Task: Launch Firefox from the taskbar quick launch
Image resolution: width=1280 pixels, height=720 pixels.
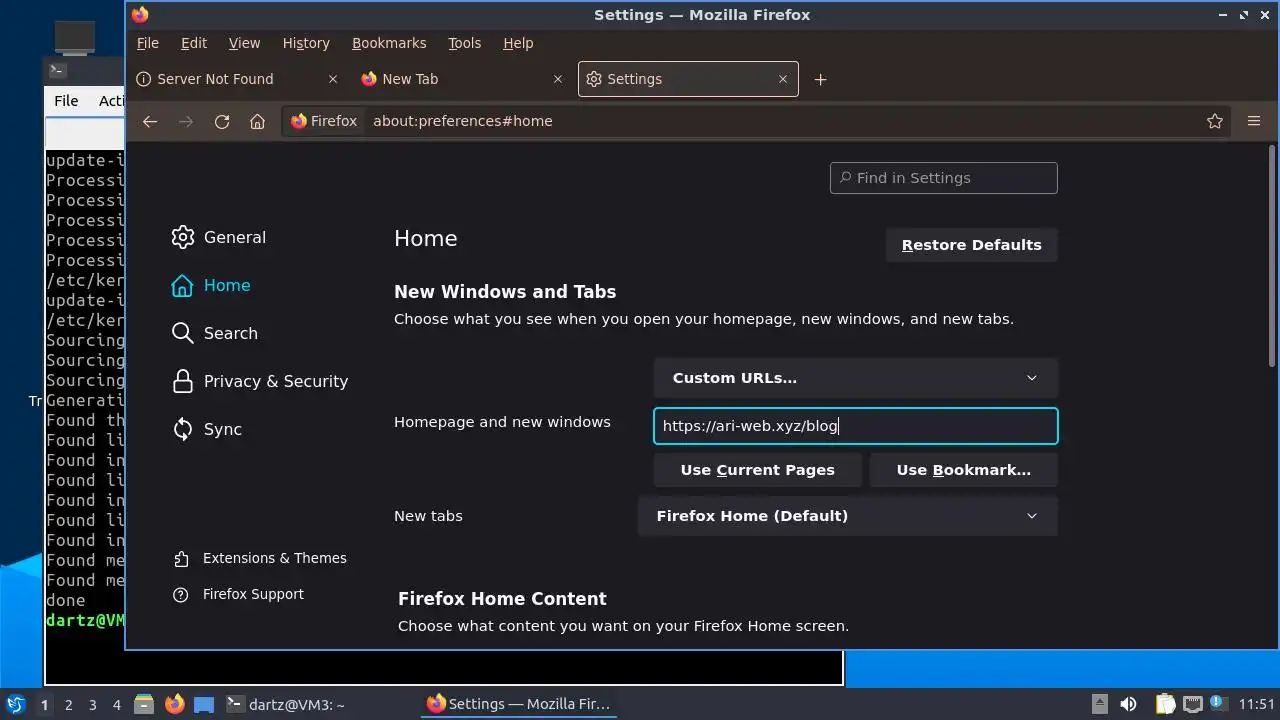Action: (175, 704)
